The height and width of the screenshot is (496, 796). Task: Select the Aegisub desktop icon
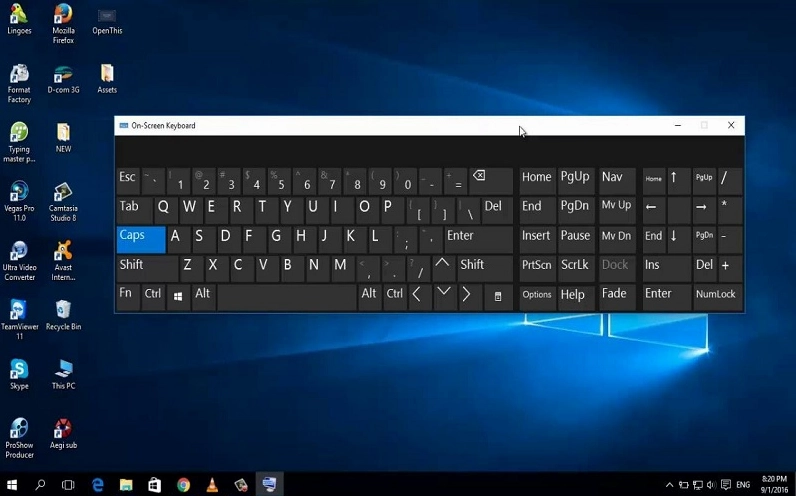click(x=63, y=434)
